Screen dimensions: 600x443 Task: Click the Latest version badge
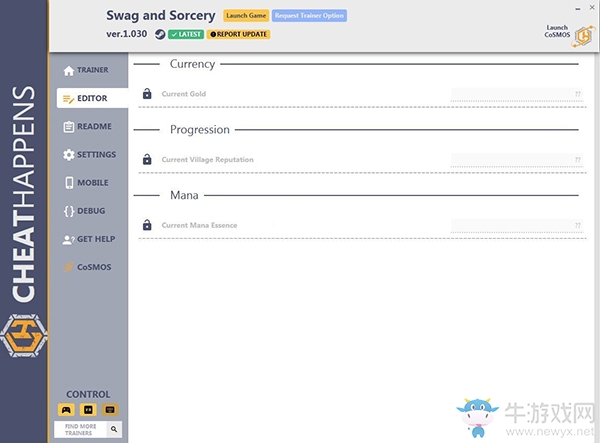[186, 34]
